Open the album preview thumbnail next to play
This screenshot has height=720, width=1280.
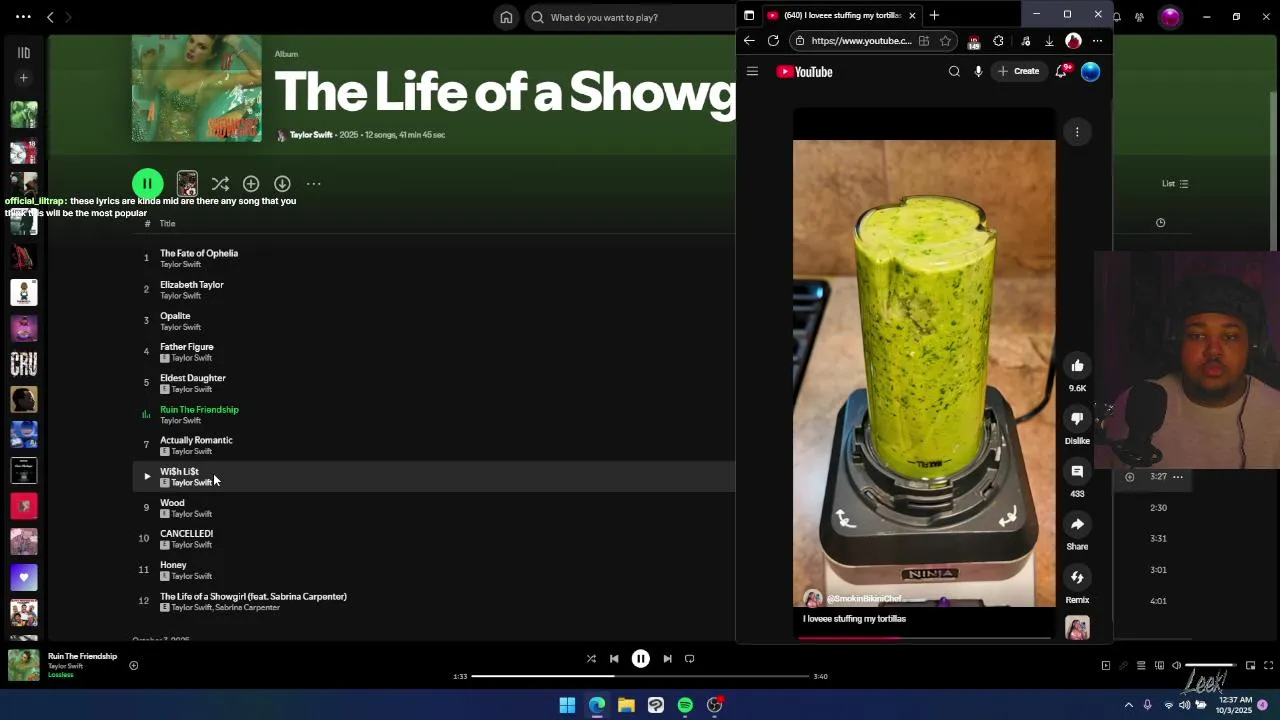[x=187, y=183]
